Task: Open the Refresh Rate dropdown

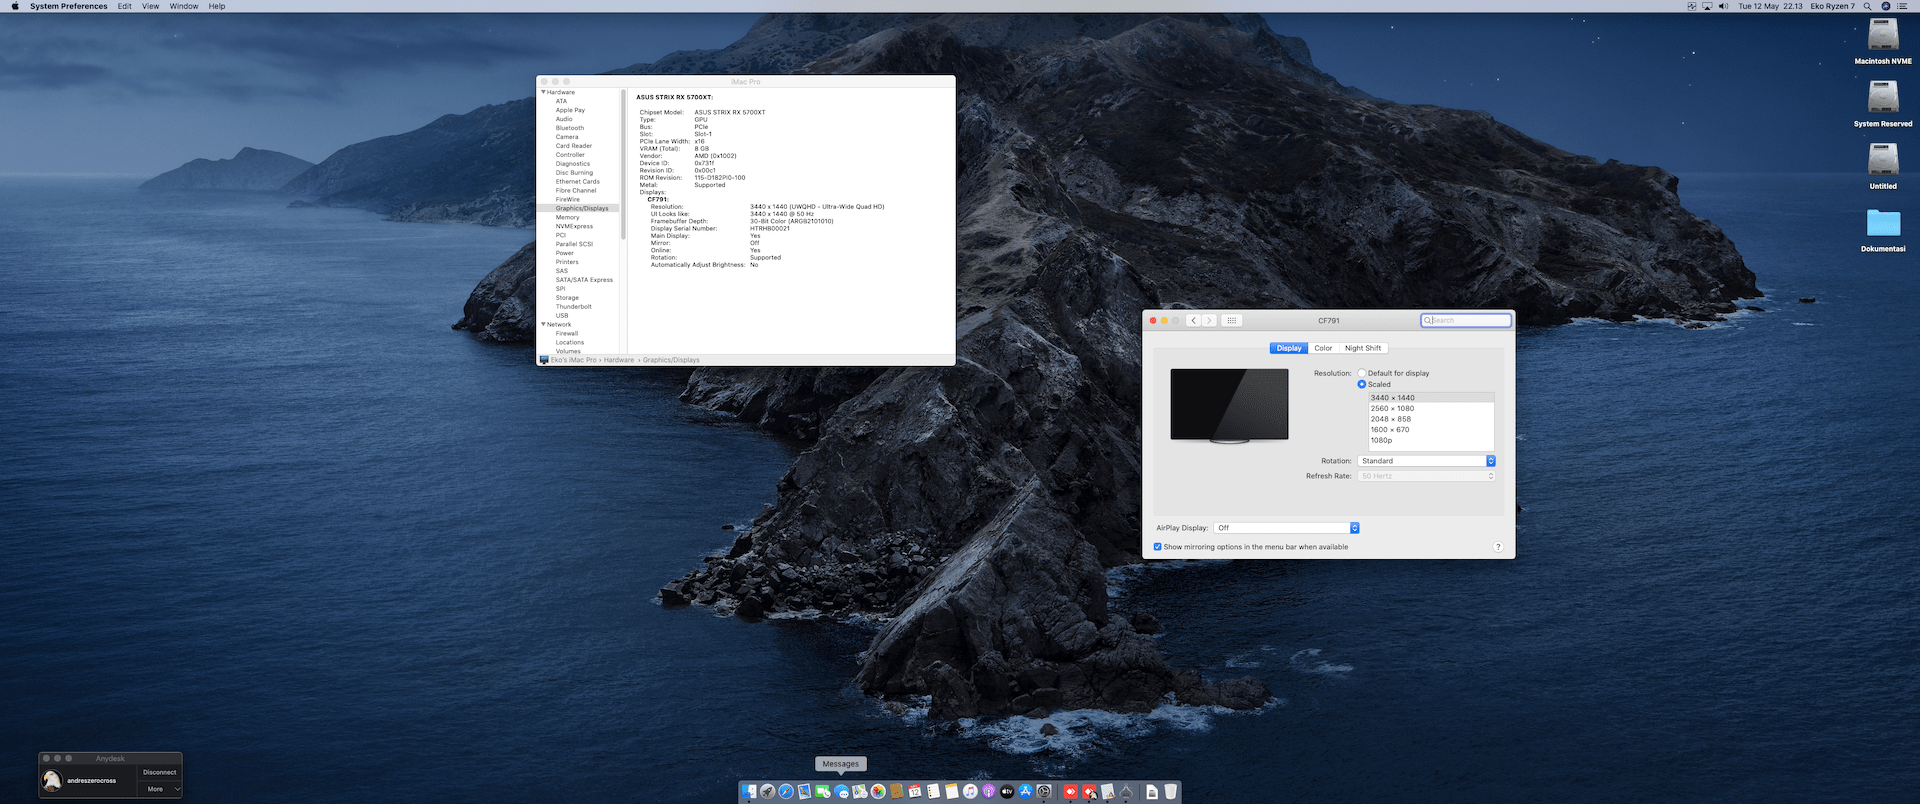Action: (x=1426, y=476)
